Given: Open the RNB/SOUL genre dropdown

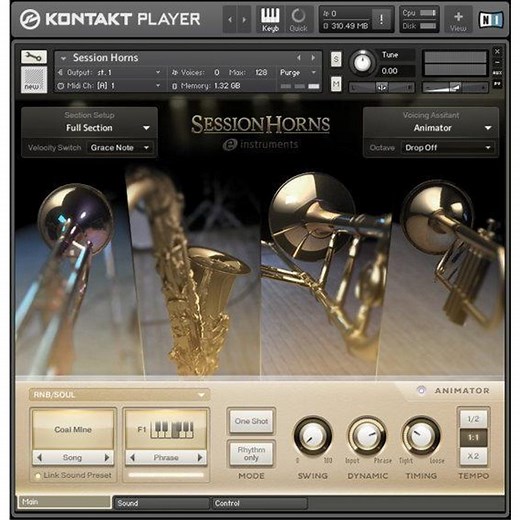Looking at the screenshot, I should pos(119,395).
